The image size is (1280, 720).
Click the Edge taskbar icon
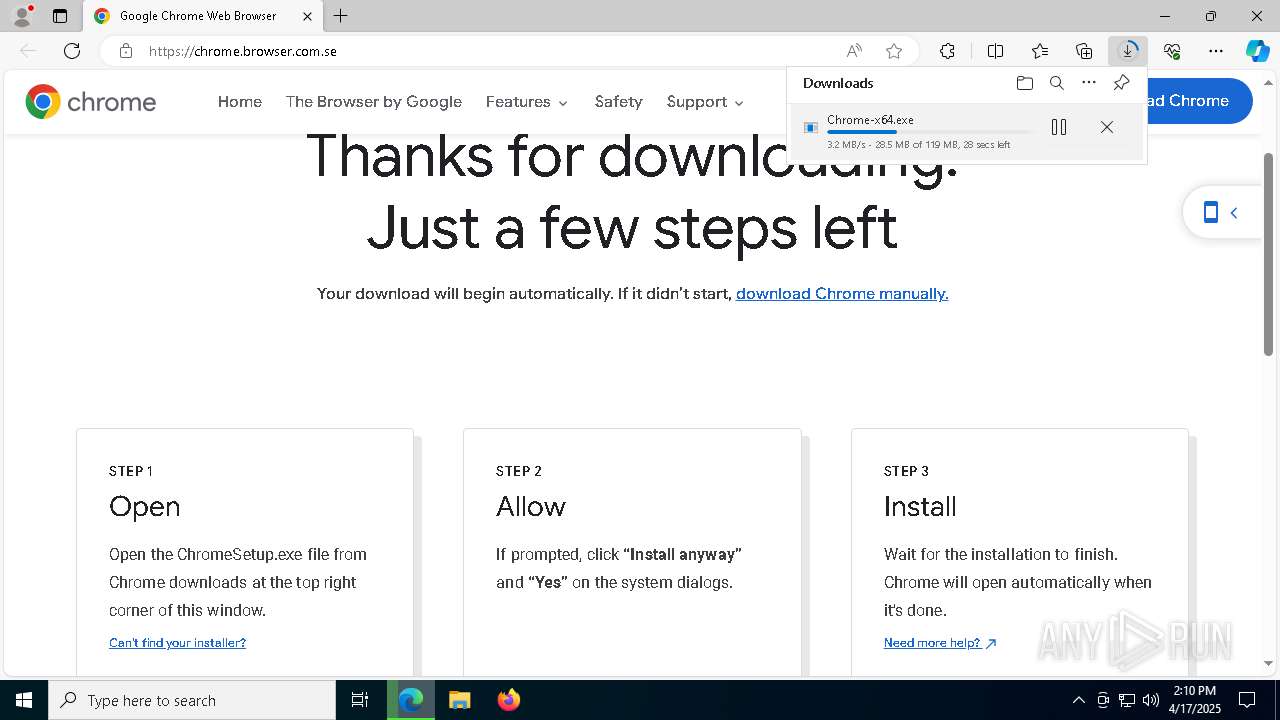(x=411, y=700)
